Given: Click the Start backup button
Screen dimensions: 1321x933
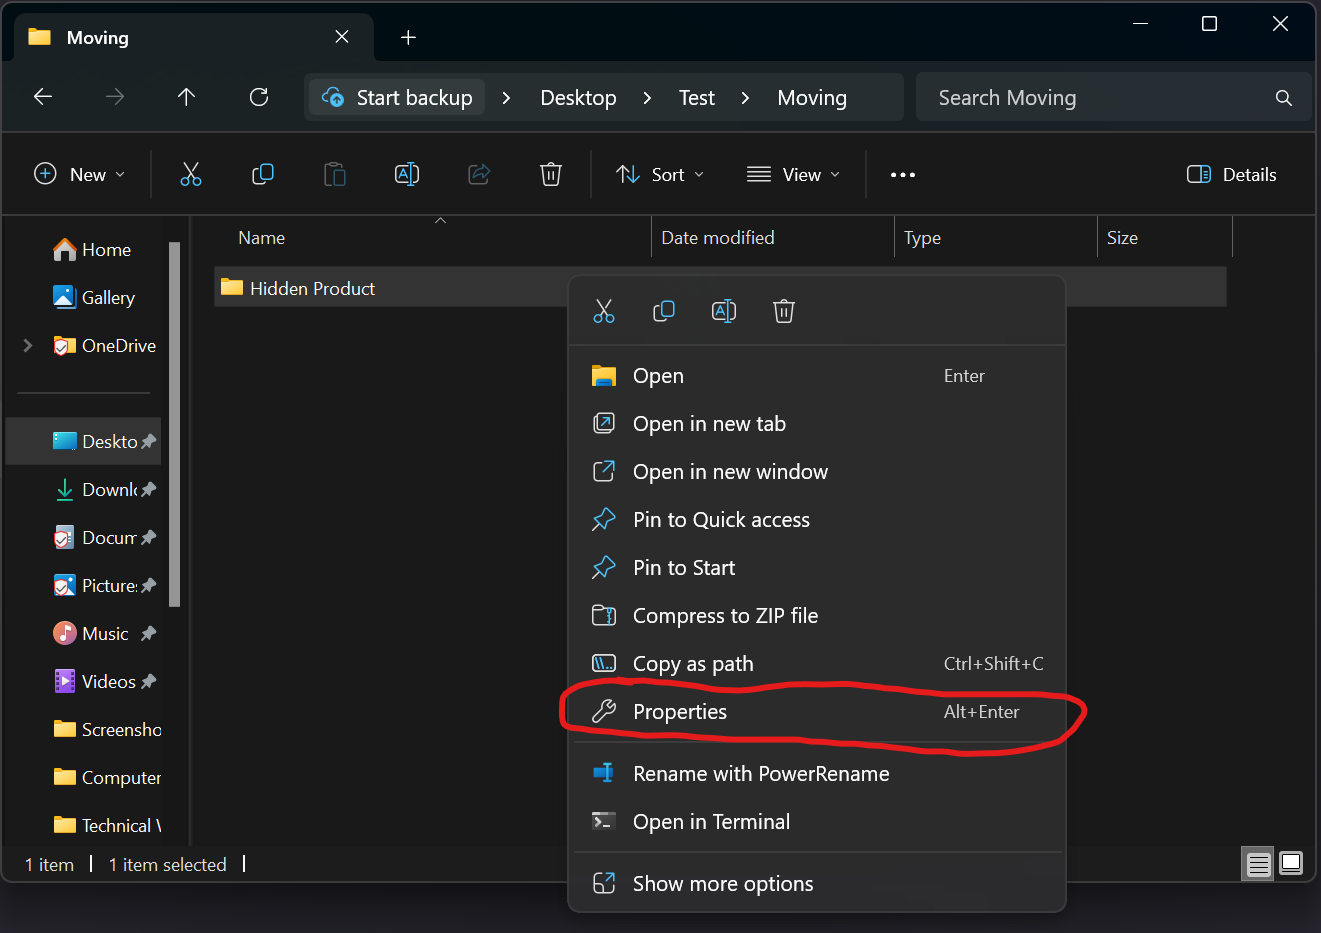Looking at the screenshot, I should 397,97.
